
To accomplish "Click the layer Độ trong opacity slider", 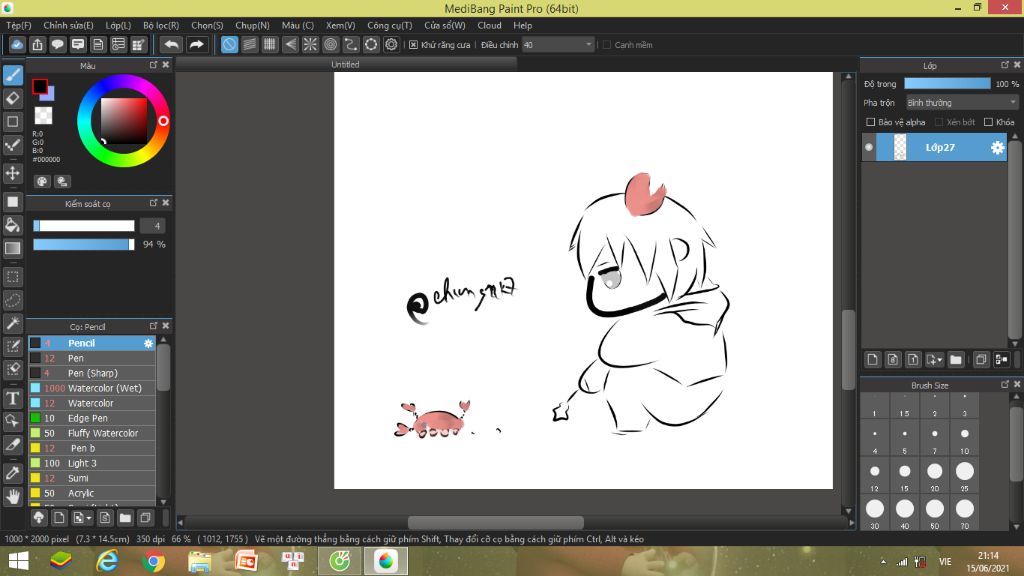I will pyautogui.click(x=947, y=84).
